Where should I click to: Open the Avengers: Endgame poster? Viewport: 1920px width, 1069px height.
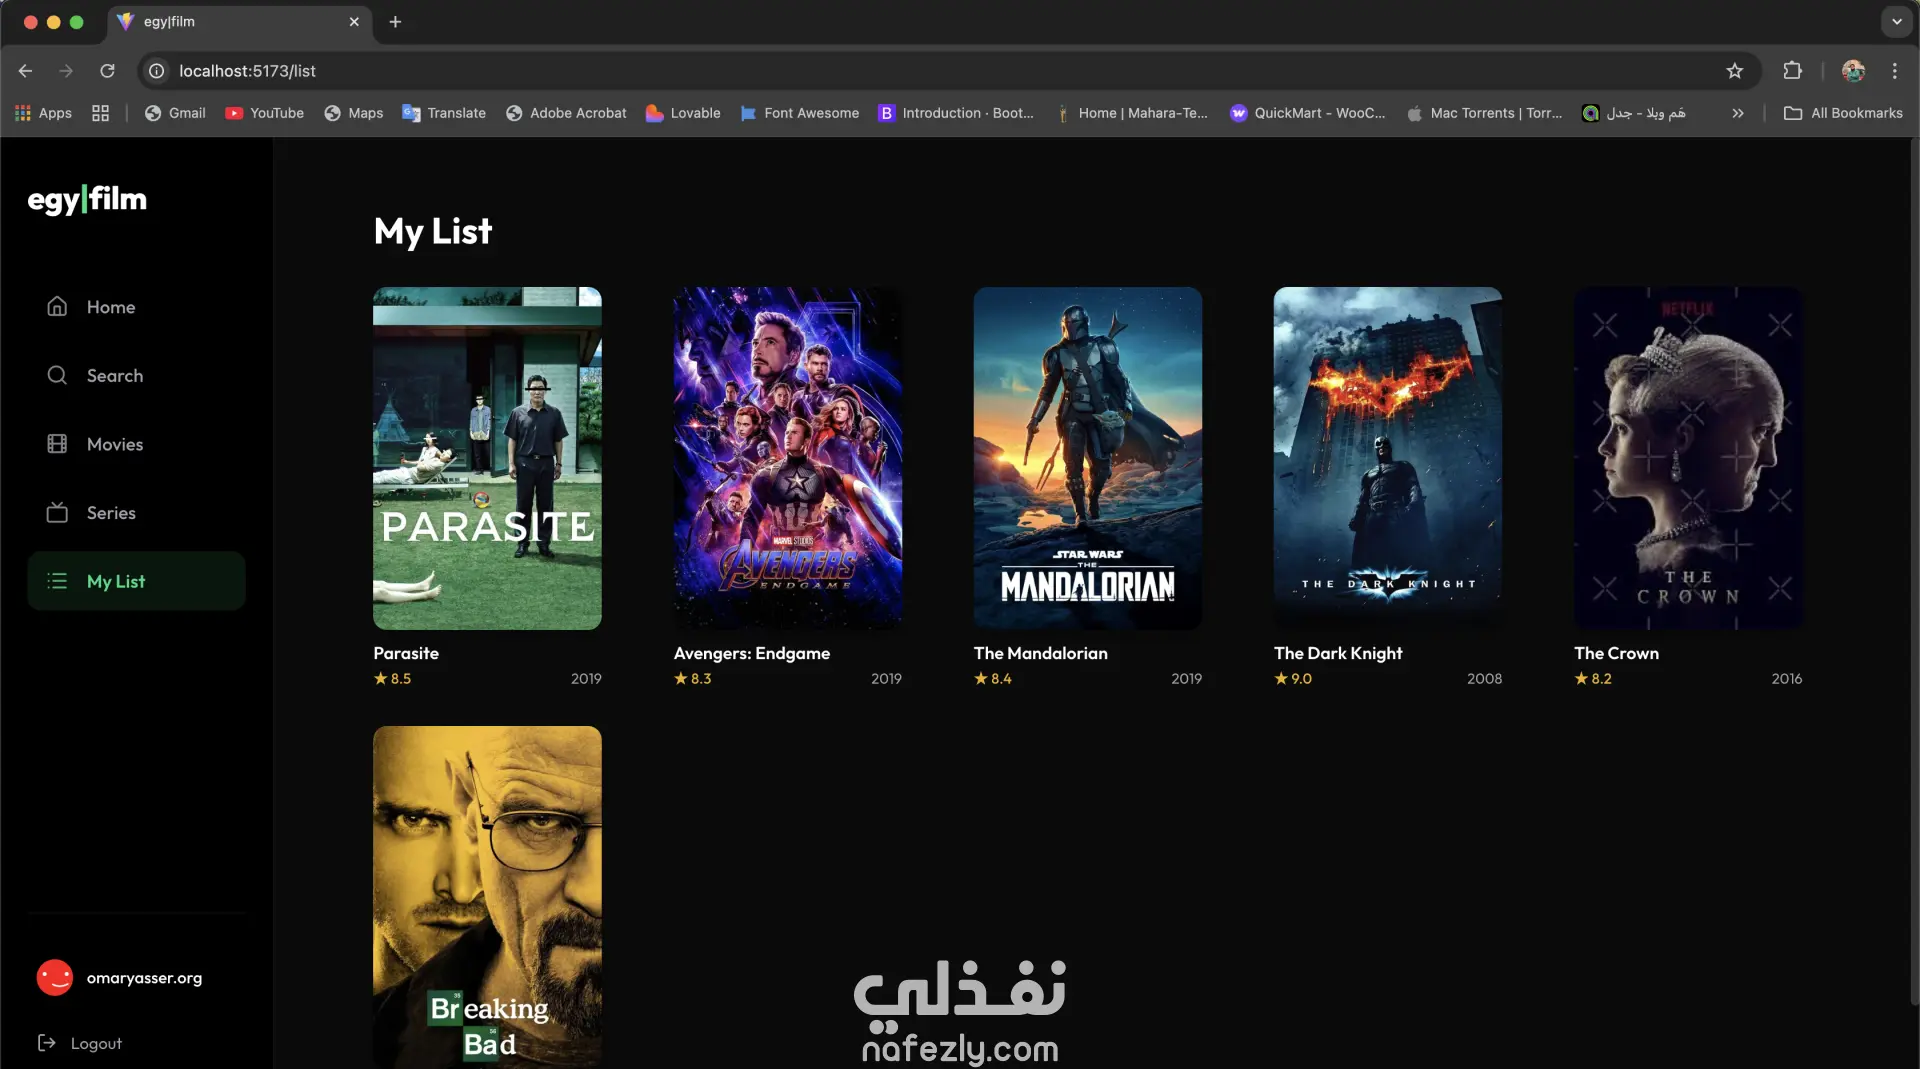(x=788, y=458)
